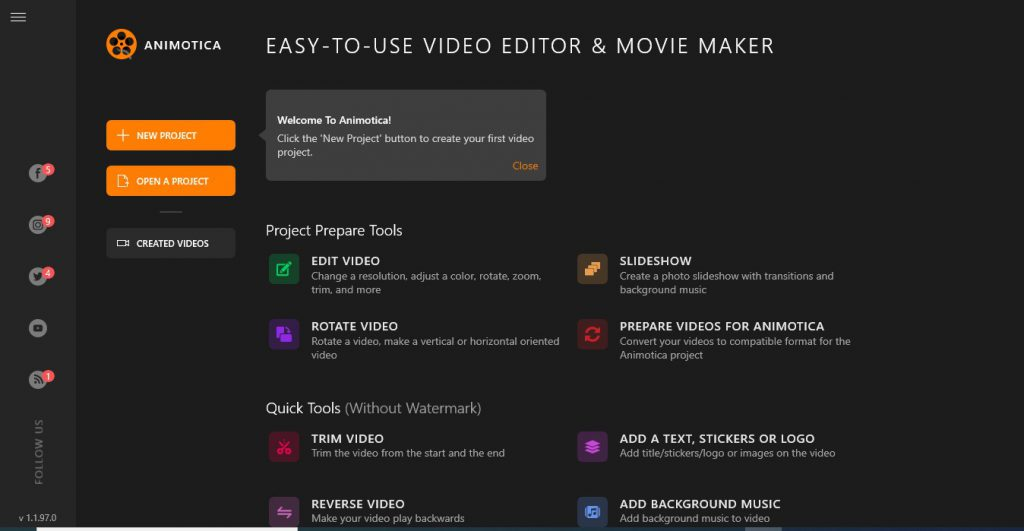Click version text v 1.1.97.0
Screen dimensions: 1024x531
pos(37,517)
